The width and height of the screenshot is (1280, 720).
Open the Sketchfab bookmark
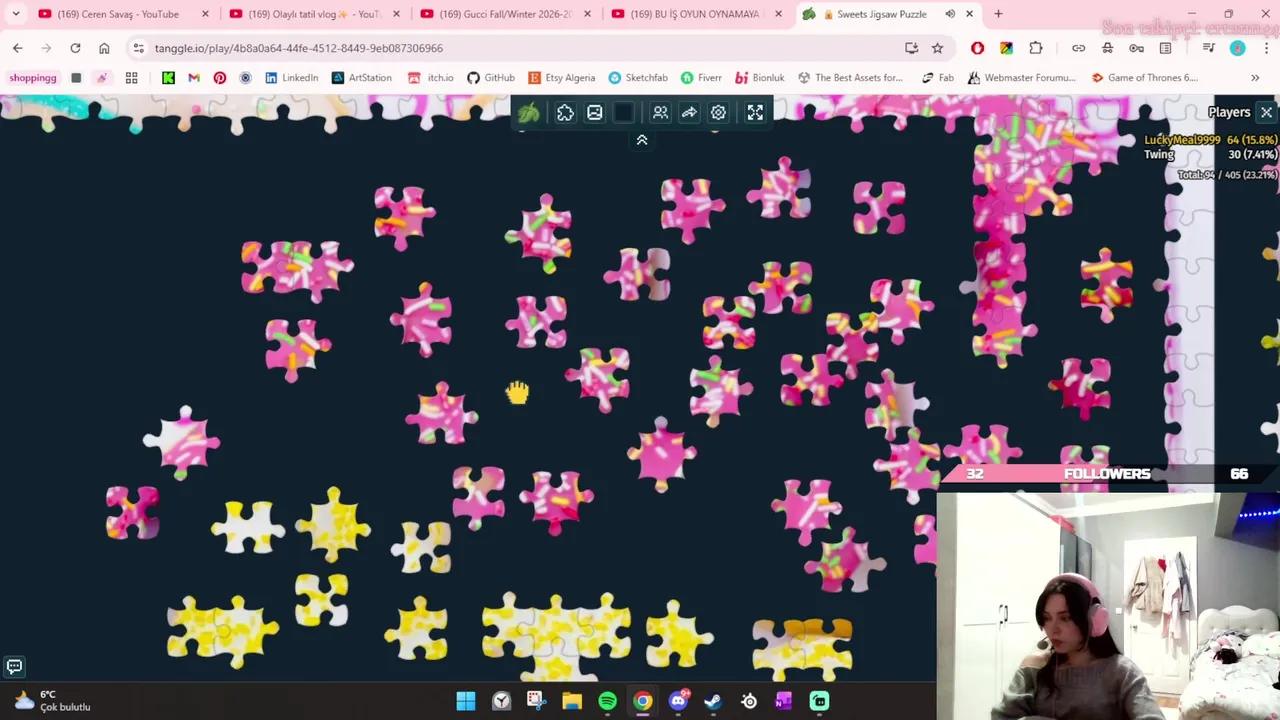(x=638, y=78)
